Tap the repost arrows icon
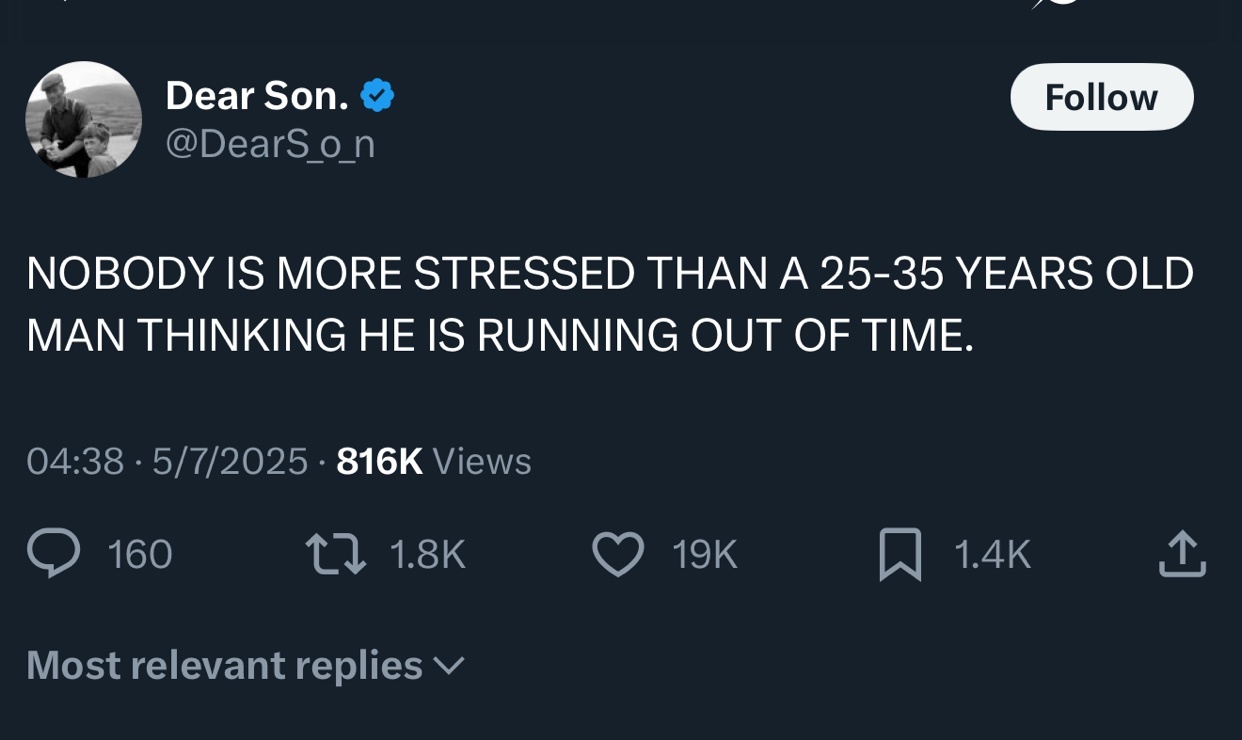 [337, 553]
